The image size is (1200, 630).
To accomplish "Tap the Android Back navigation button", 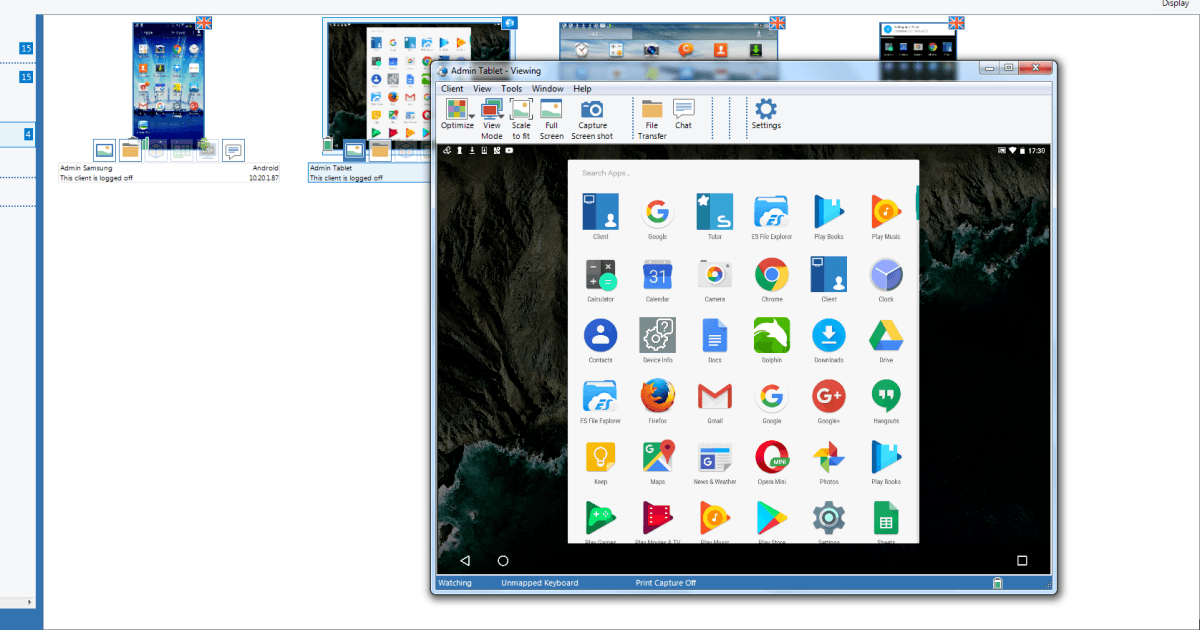I will (464, 561).
